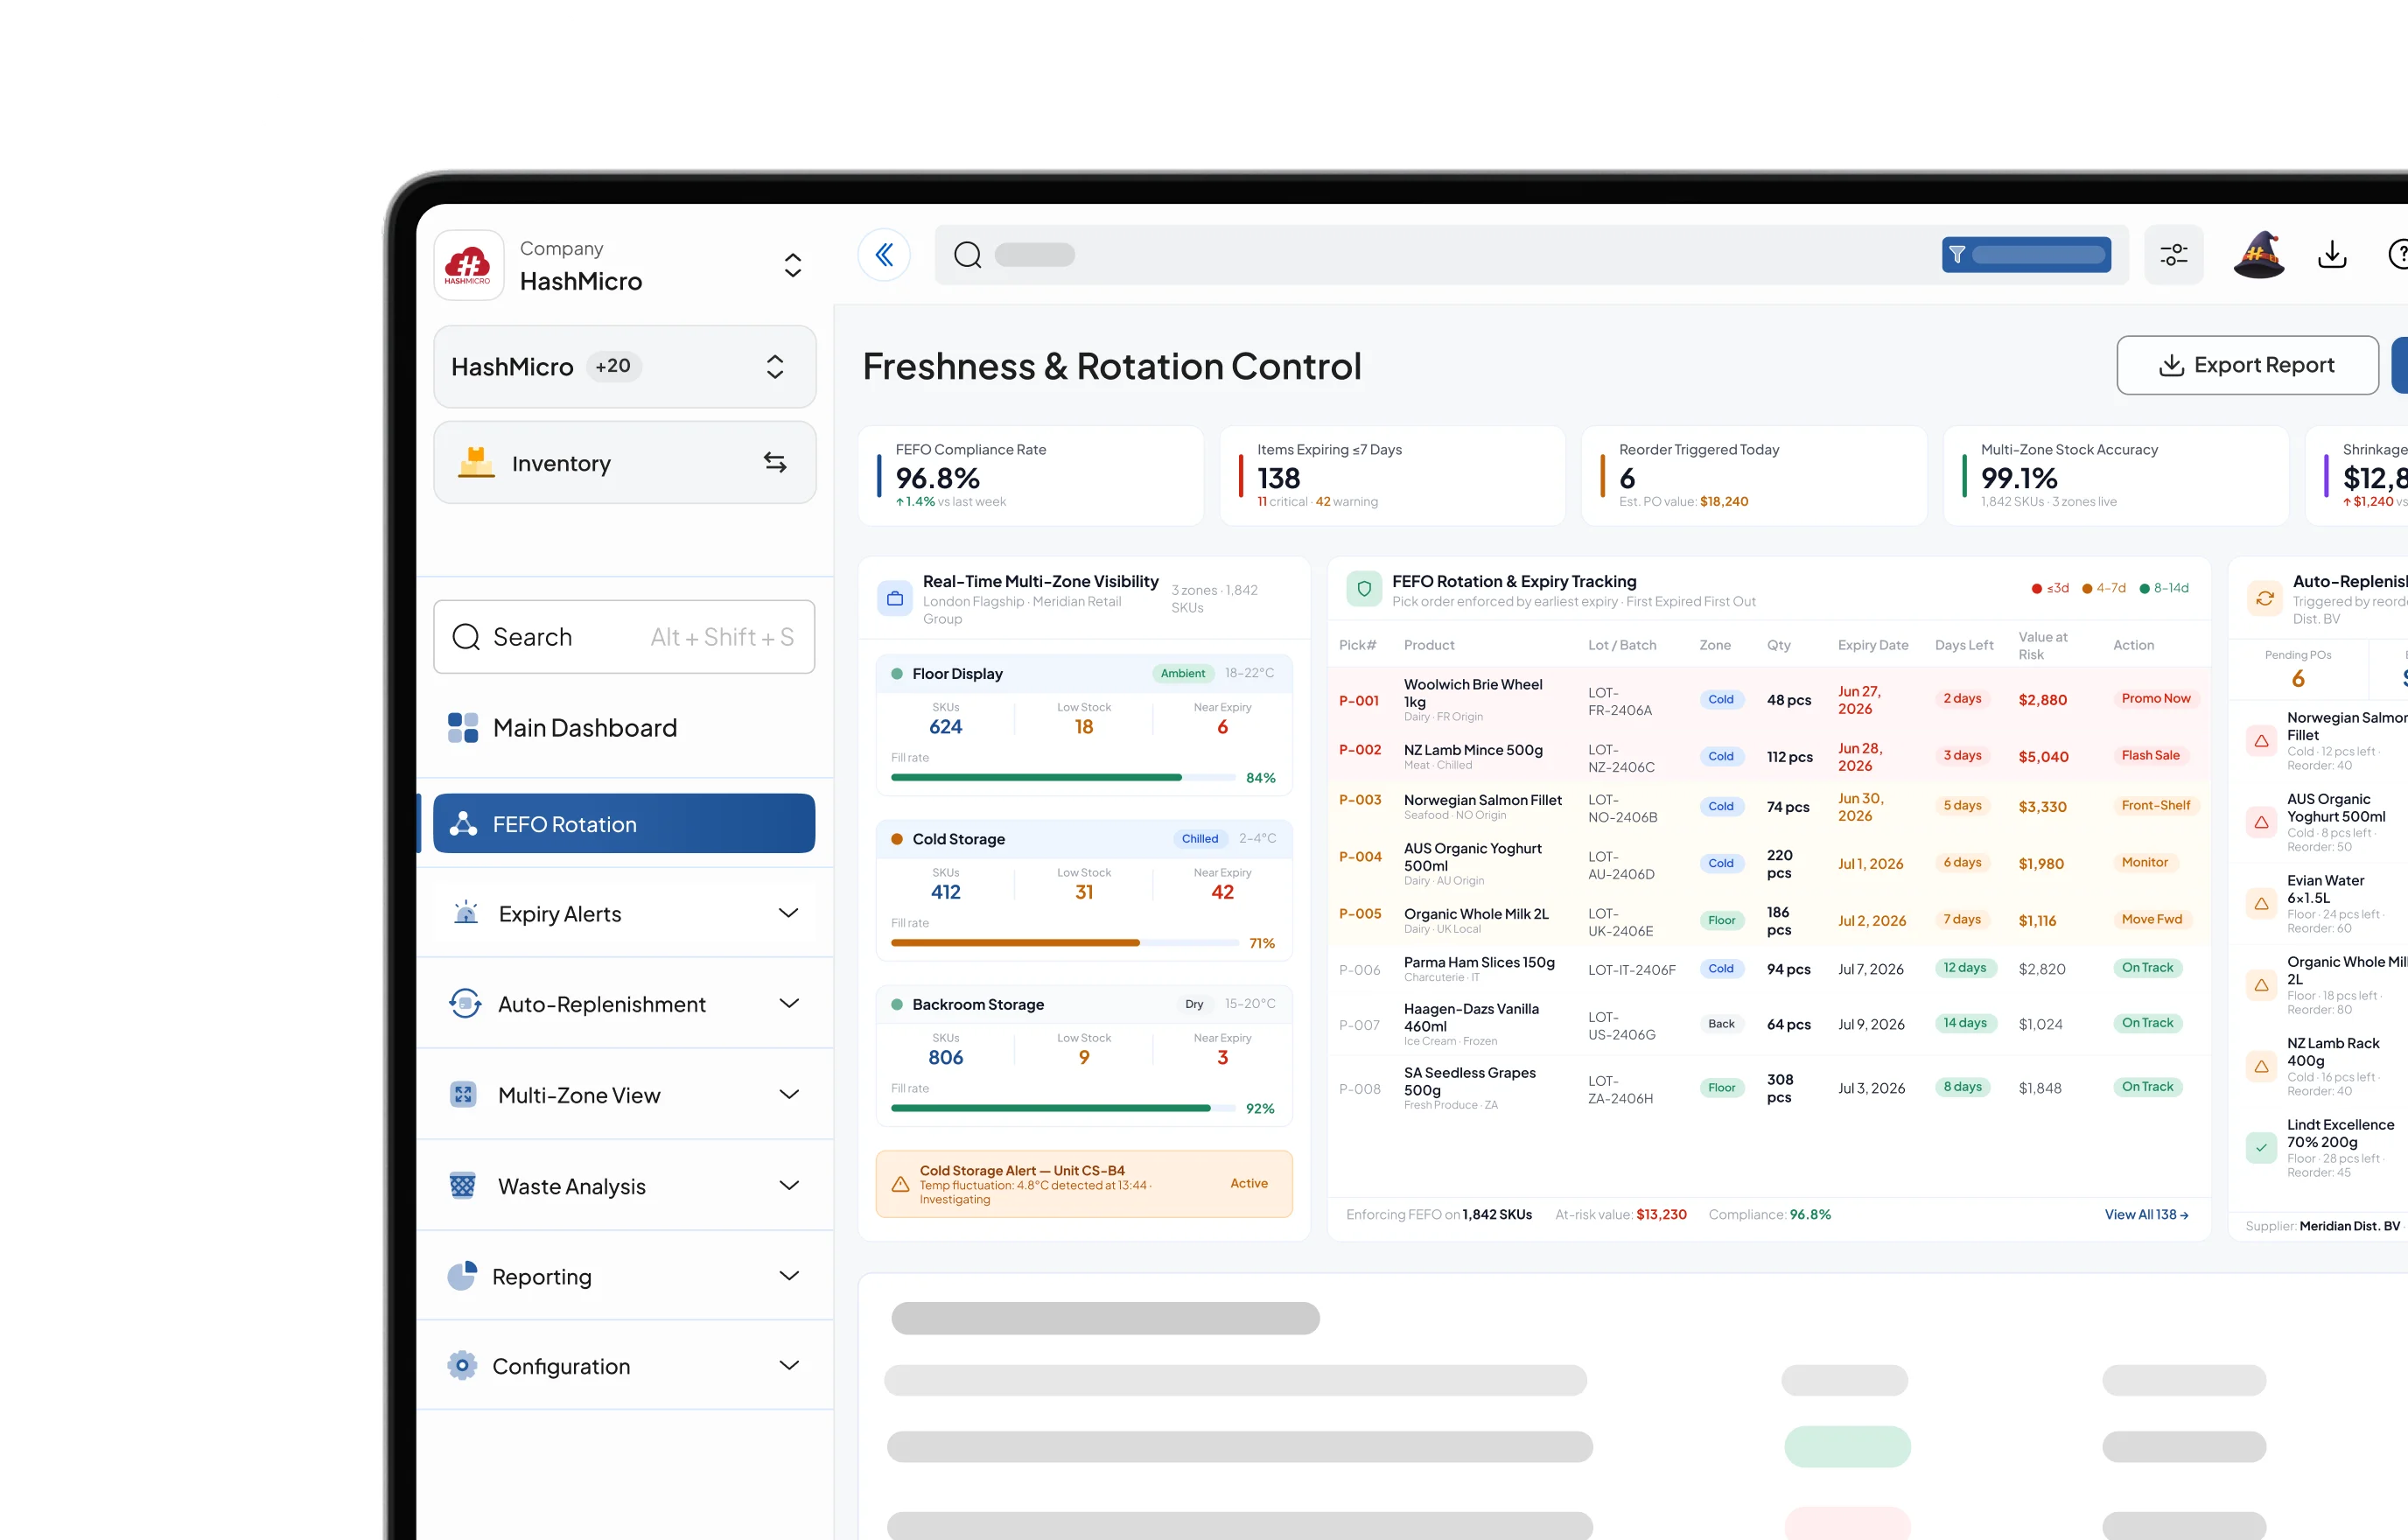Collapse sidebar with double-chevron button
This screenshot has width=2408, height=1540.
pyautogui.click(x=884, y=255)
